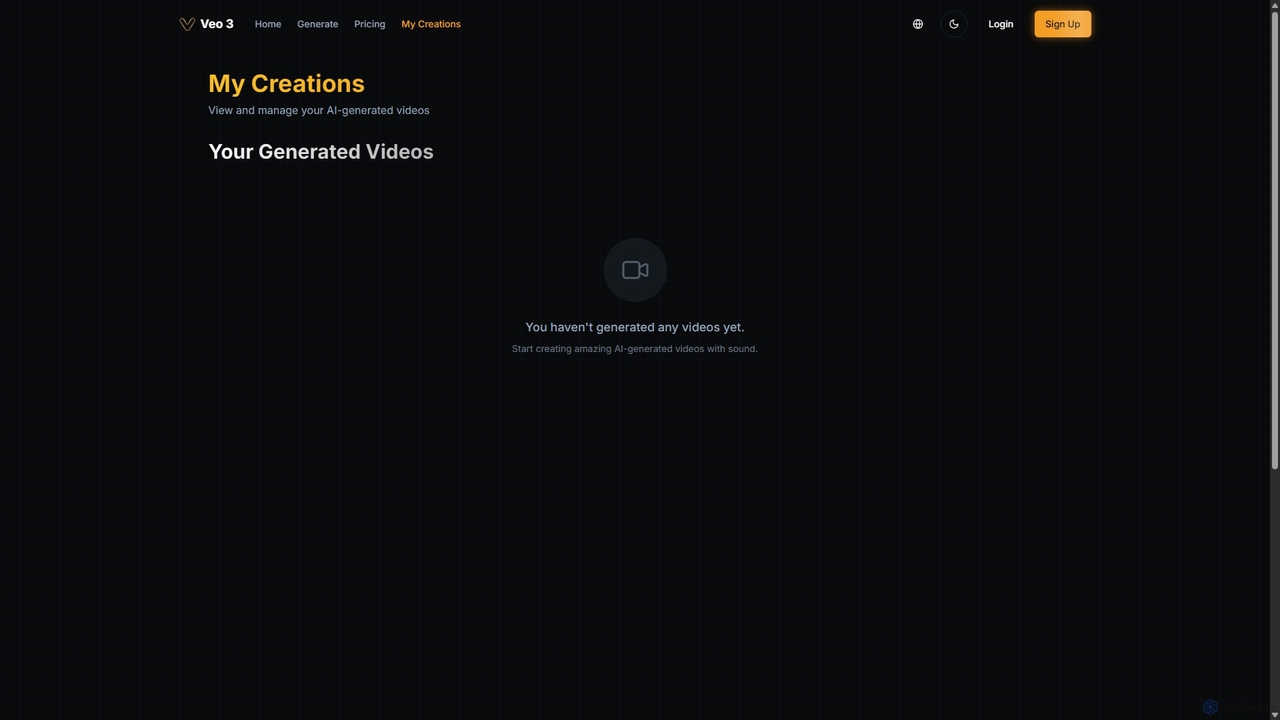1280x720 pixels.
Task: Click the Veo 3 brand name
Action: click(x=217, y=24)
